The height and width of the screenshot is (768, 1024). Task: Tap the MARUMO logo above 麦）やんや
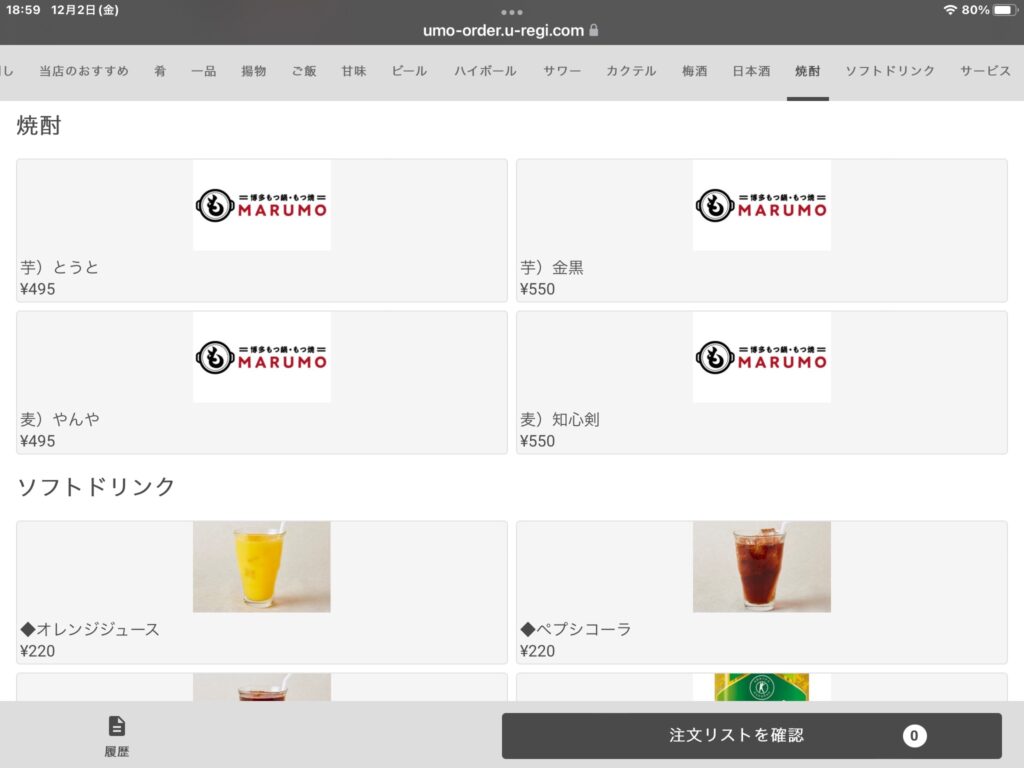coord(262,357)
